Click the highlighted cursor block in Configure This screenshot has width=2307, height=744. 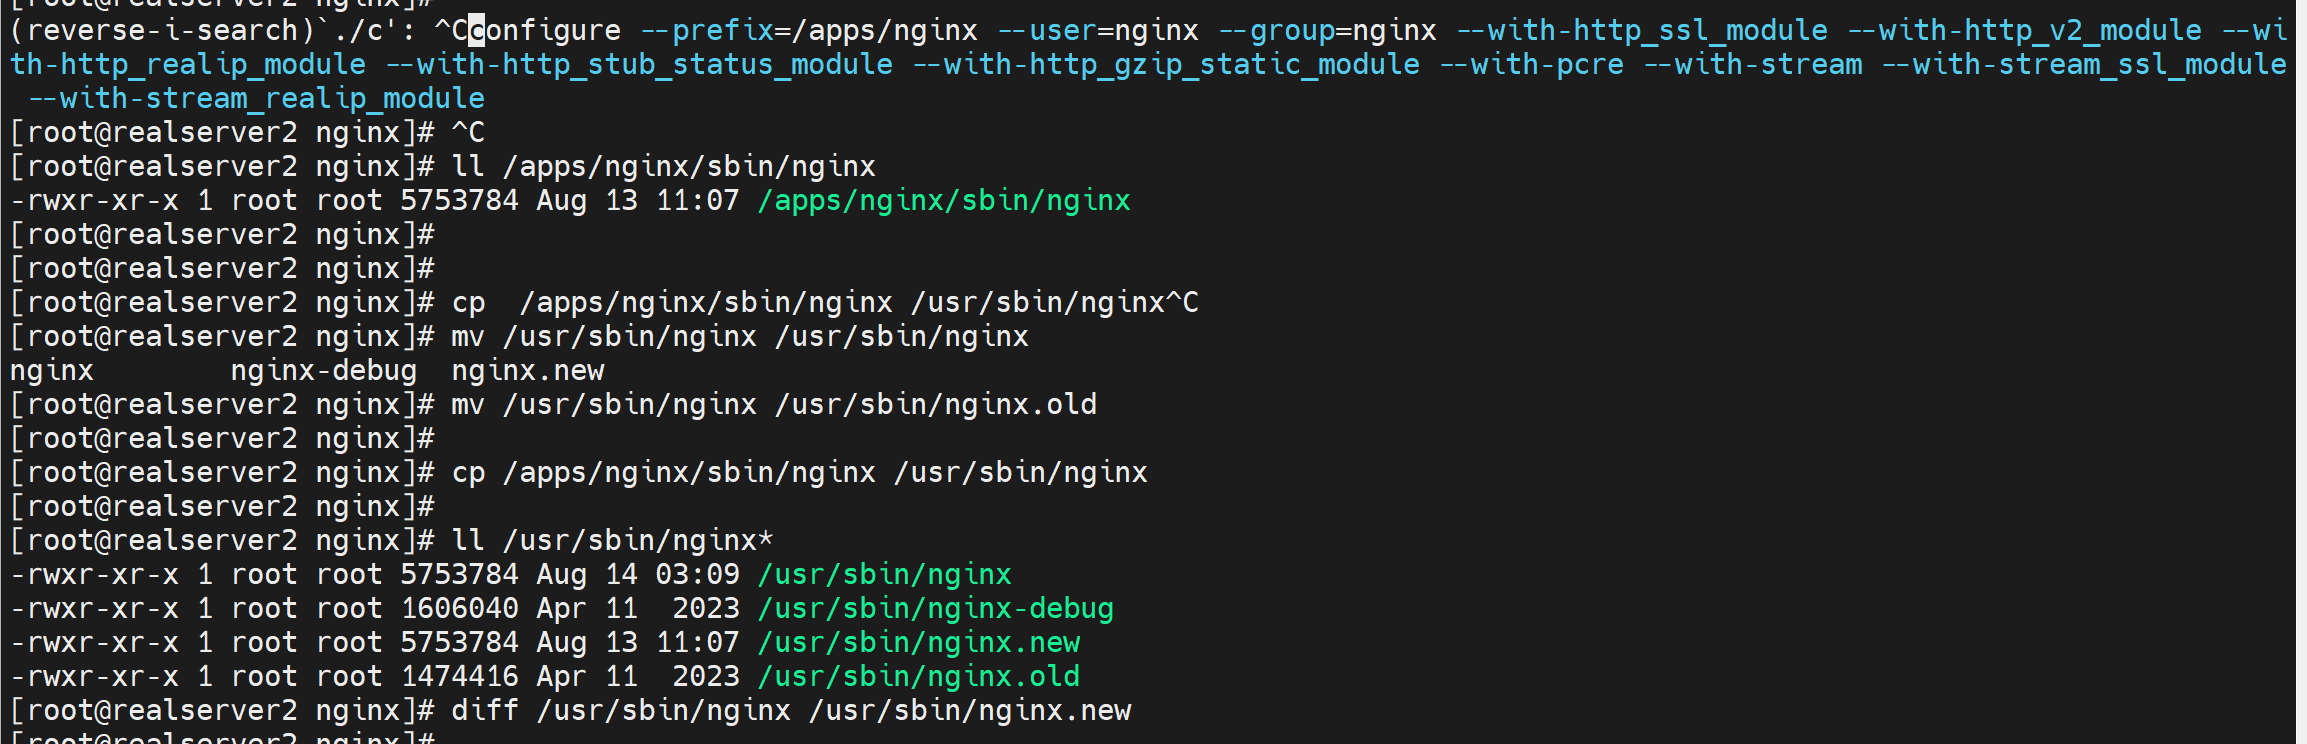coord(476,31)
